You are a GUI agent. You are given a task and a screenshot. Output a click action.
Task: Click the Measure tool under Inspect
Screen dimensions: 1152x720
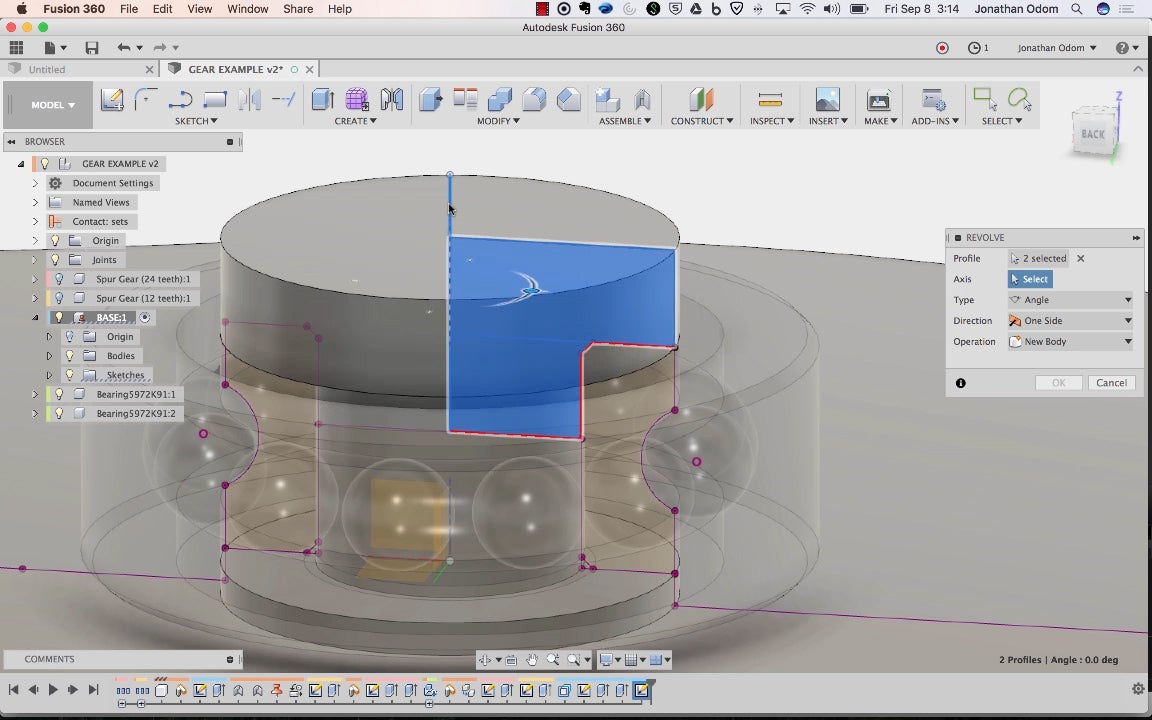[770, 99]
